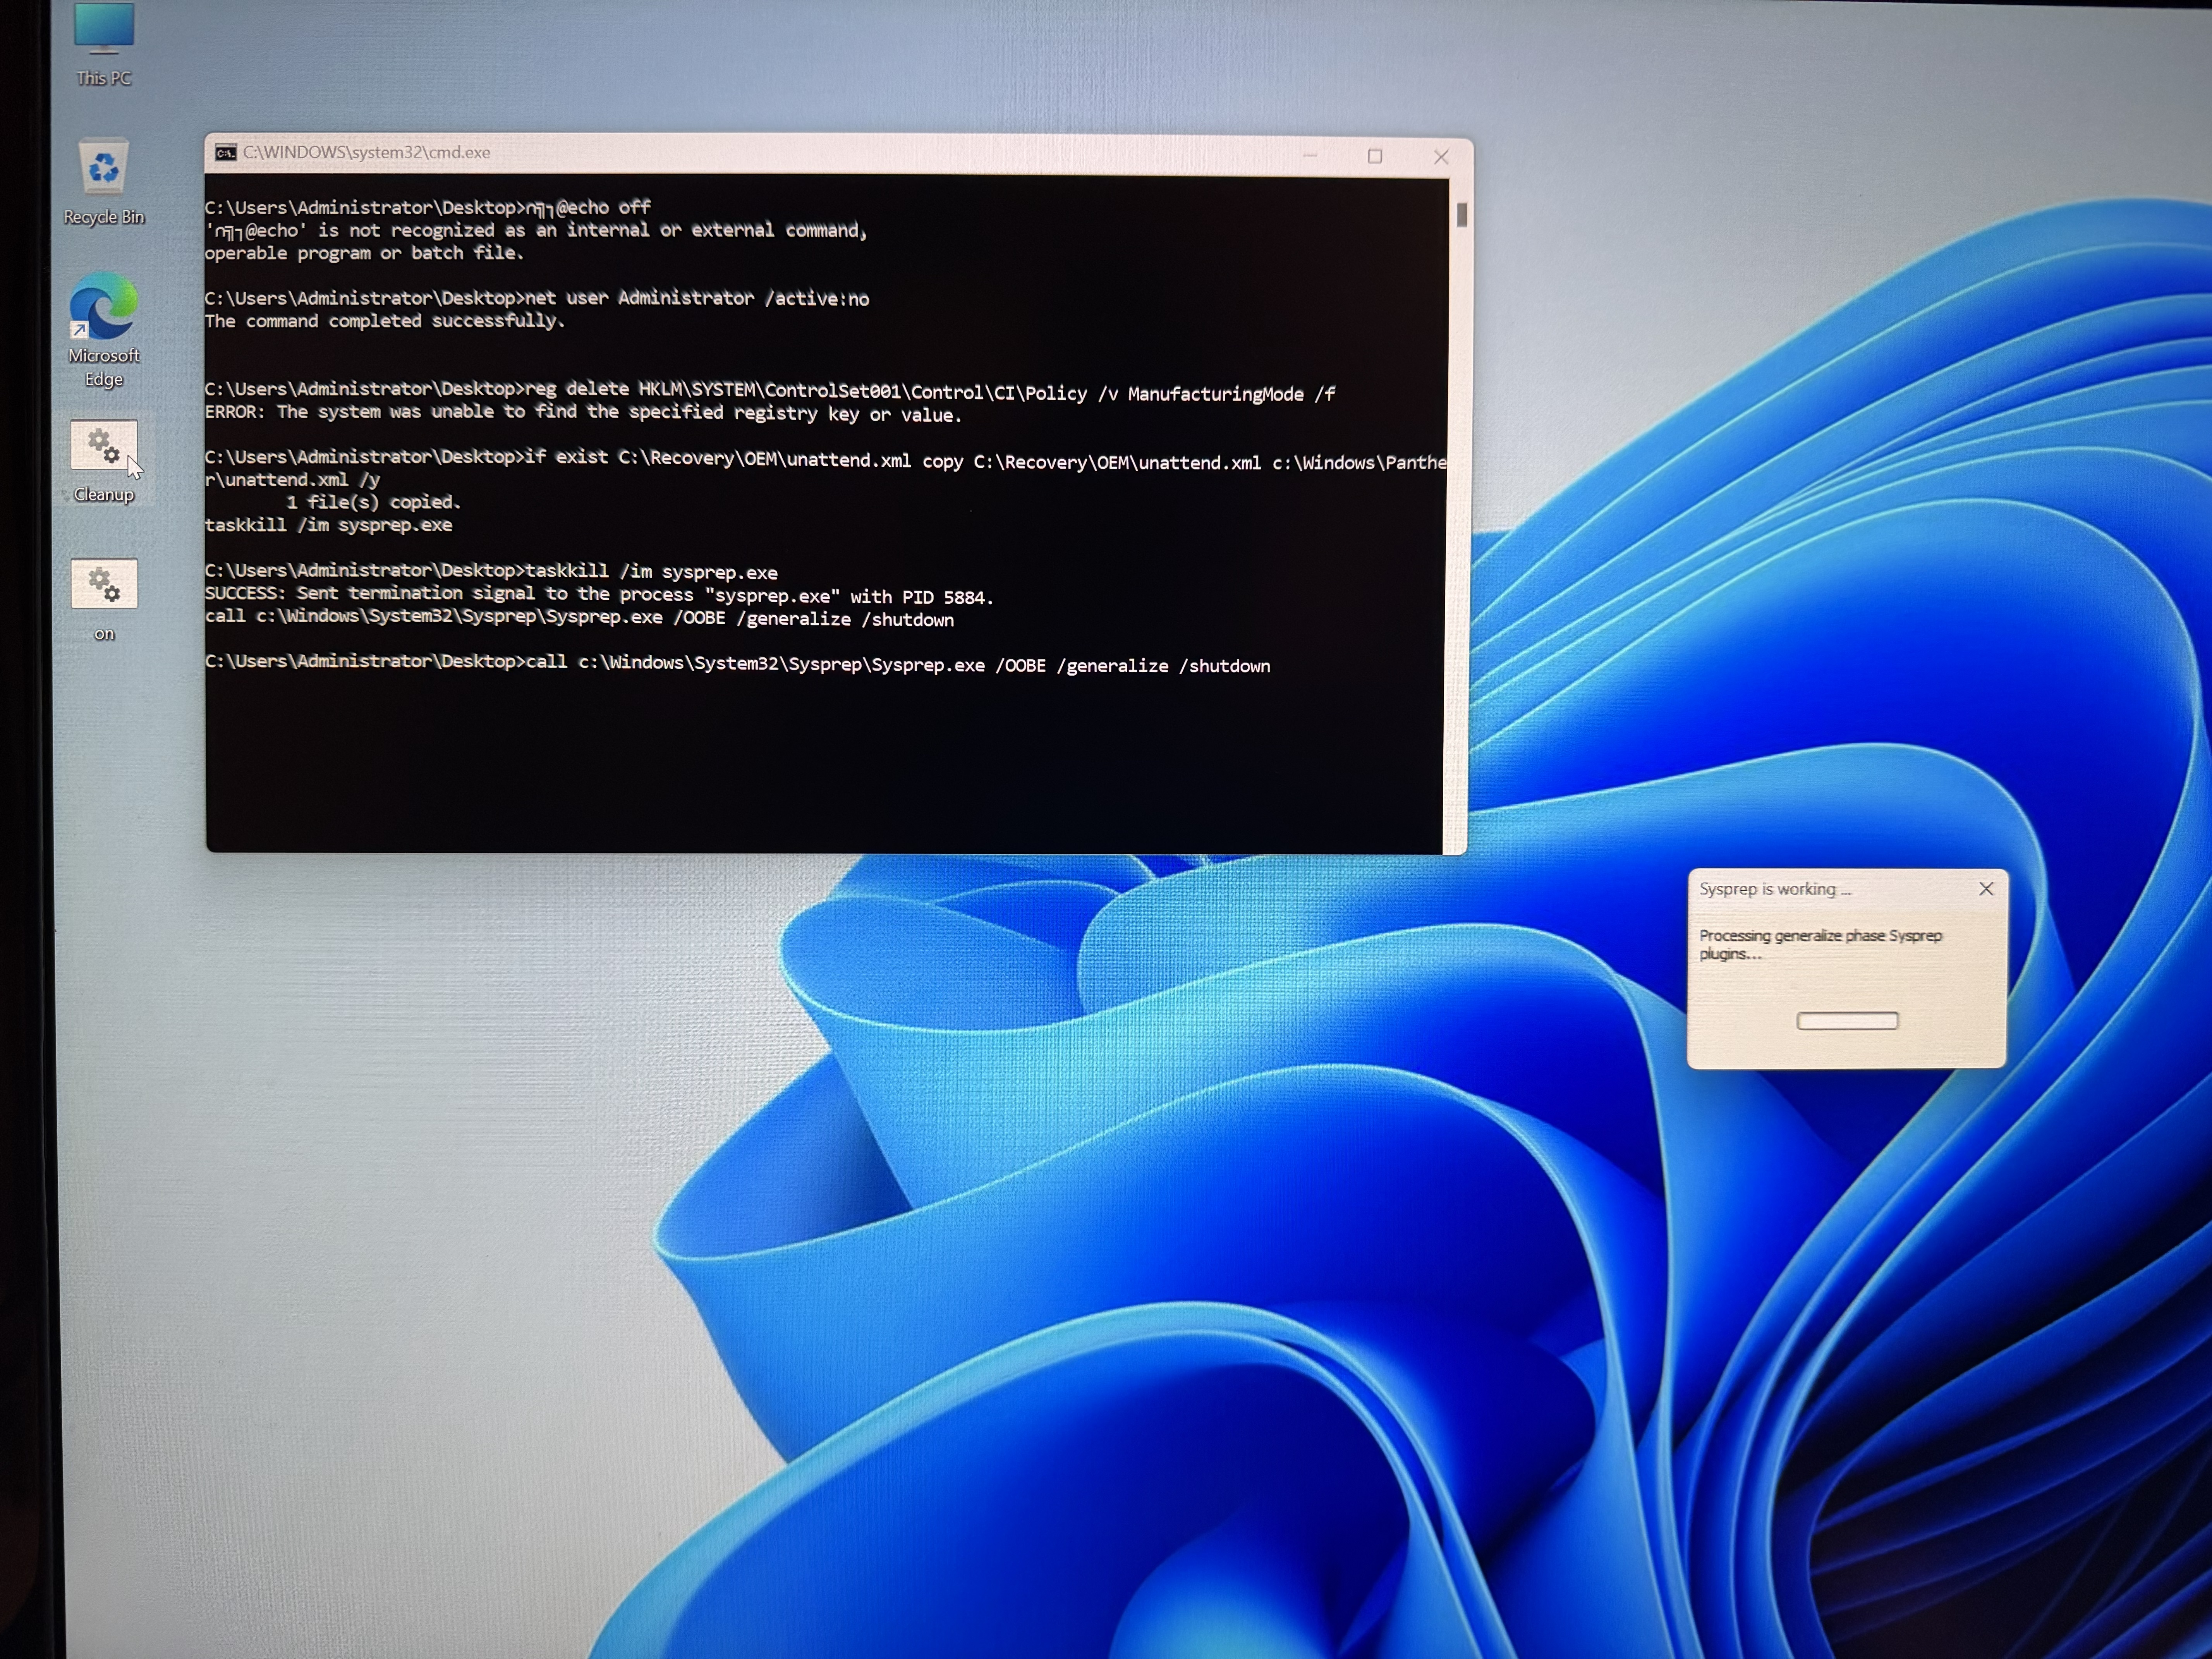
Task: Maximize the cmd.exe window
Action: coord(1375,156)
